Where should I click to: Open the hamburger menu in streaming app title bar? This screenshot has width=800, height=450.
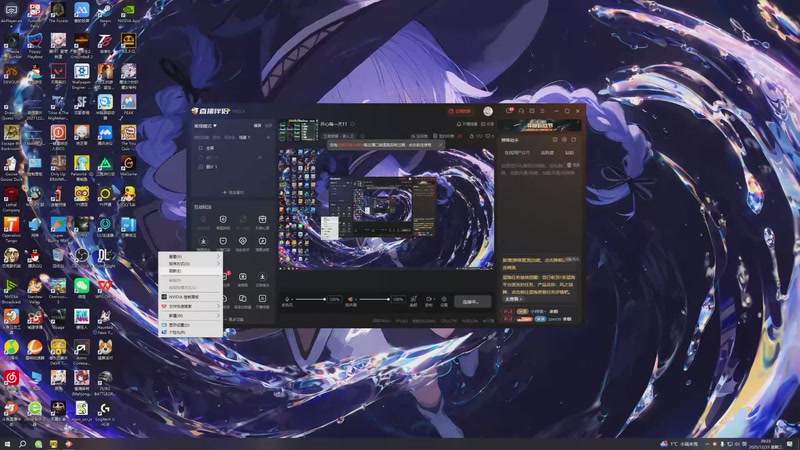(542, 111)
